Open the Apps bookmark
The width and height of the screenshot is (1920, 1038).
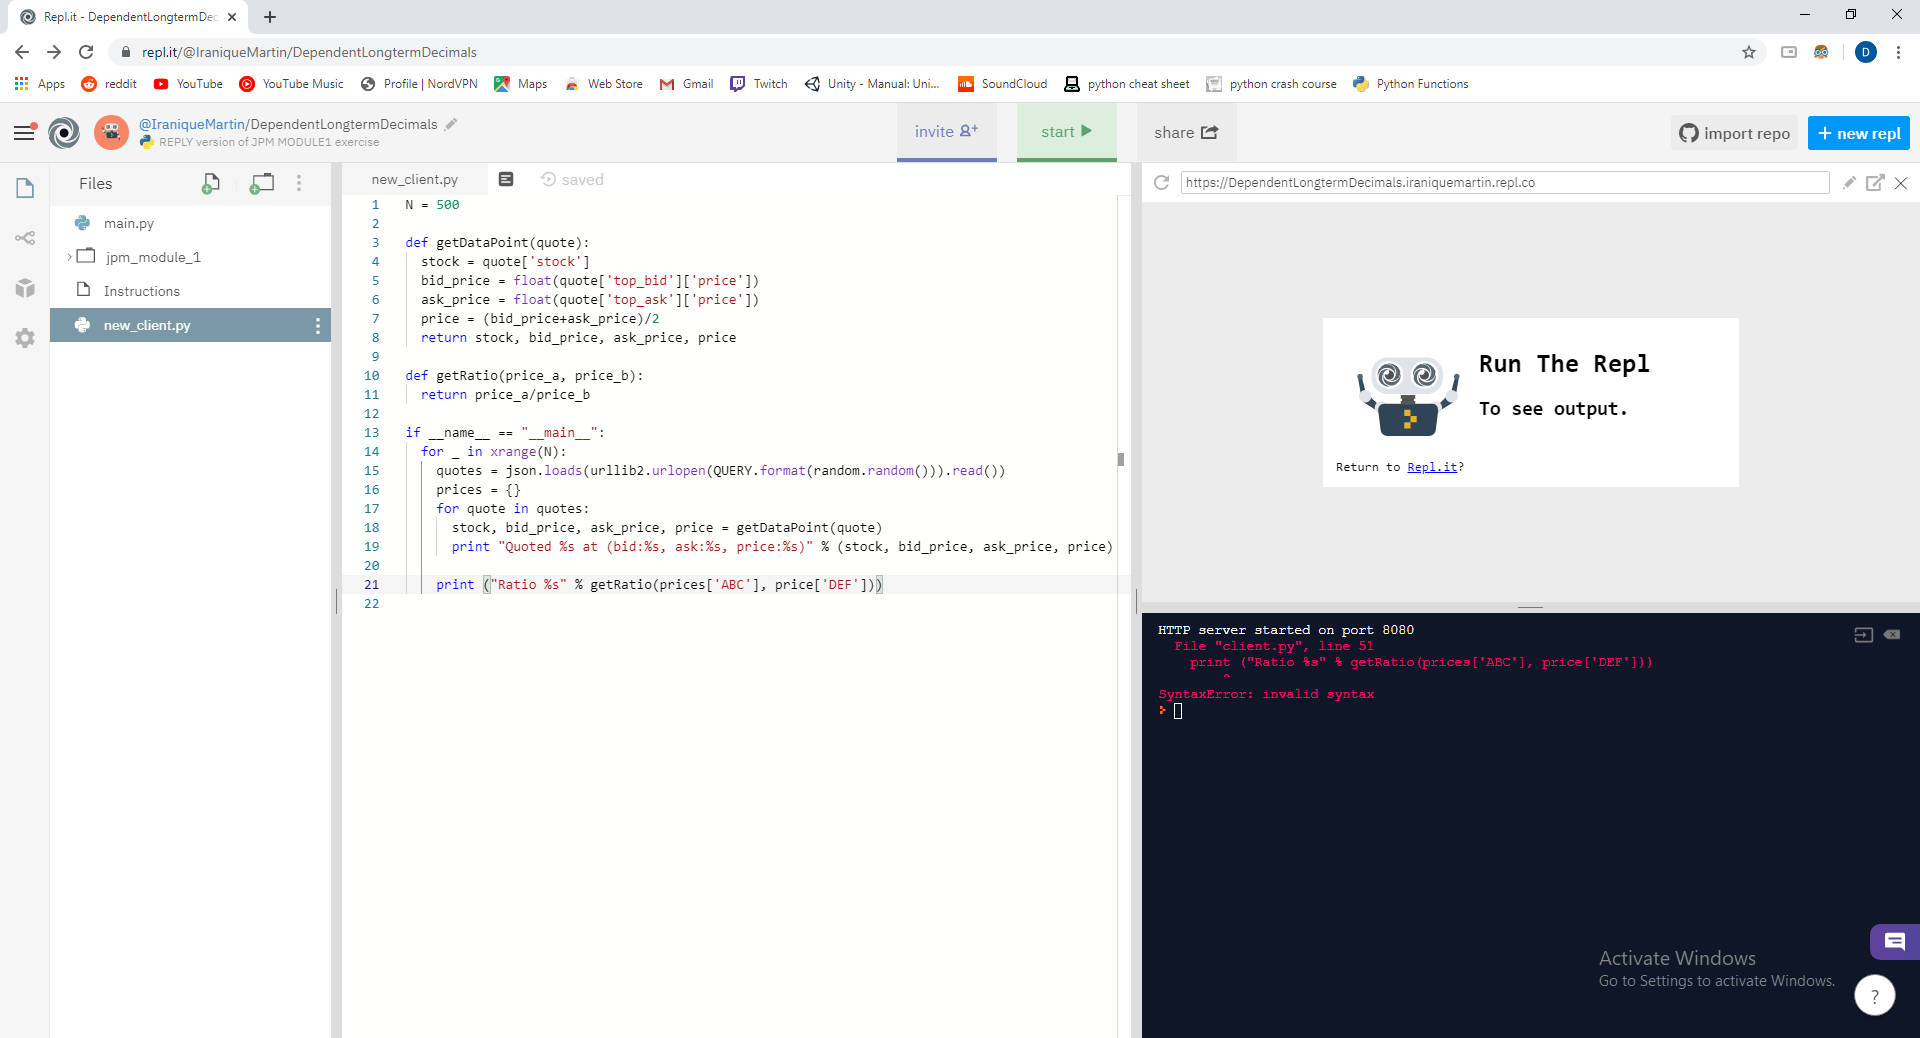(x=40, y=84)
